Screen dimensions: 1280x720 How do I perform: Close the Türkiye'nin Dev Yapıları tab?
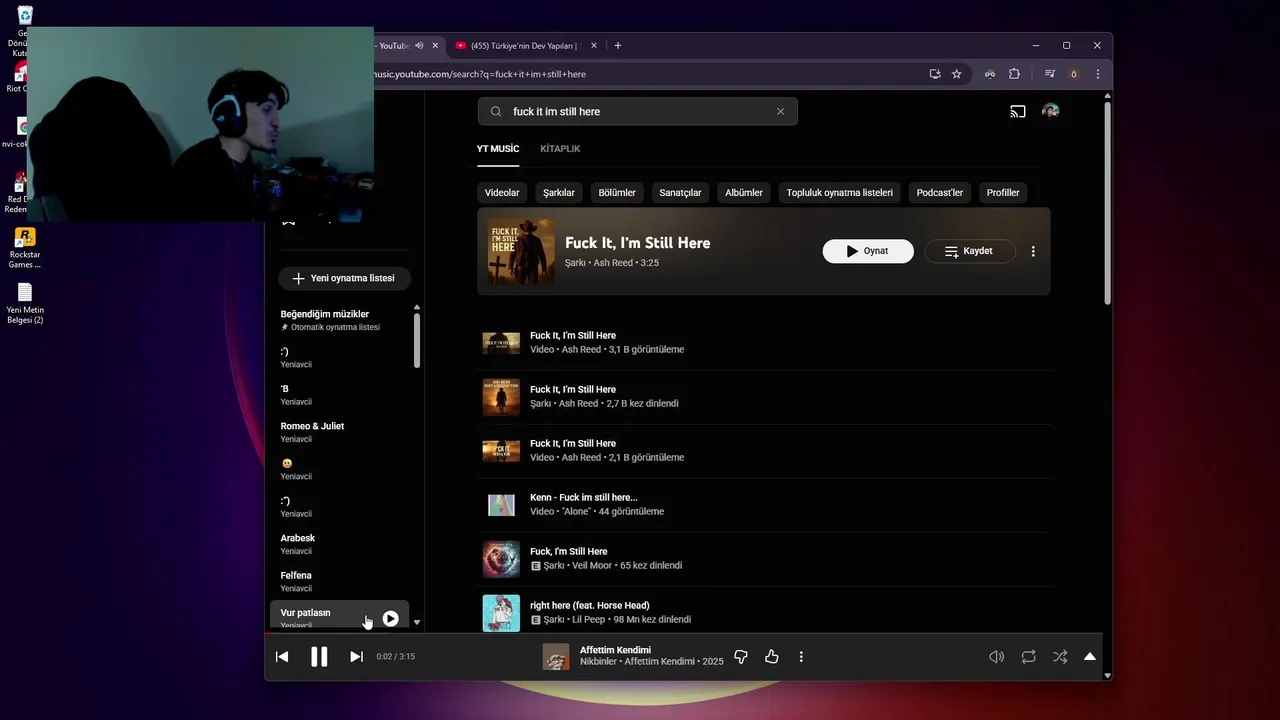pos(594,45)
